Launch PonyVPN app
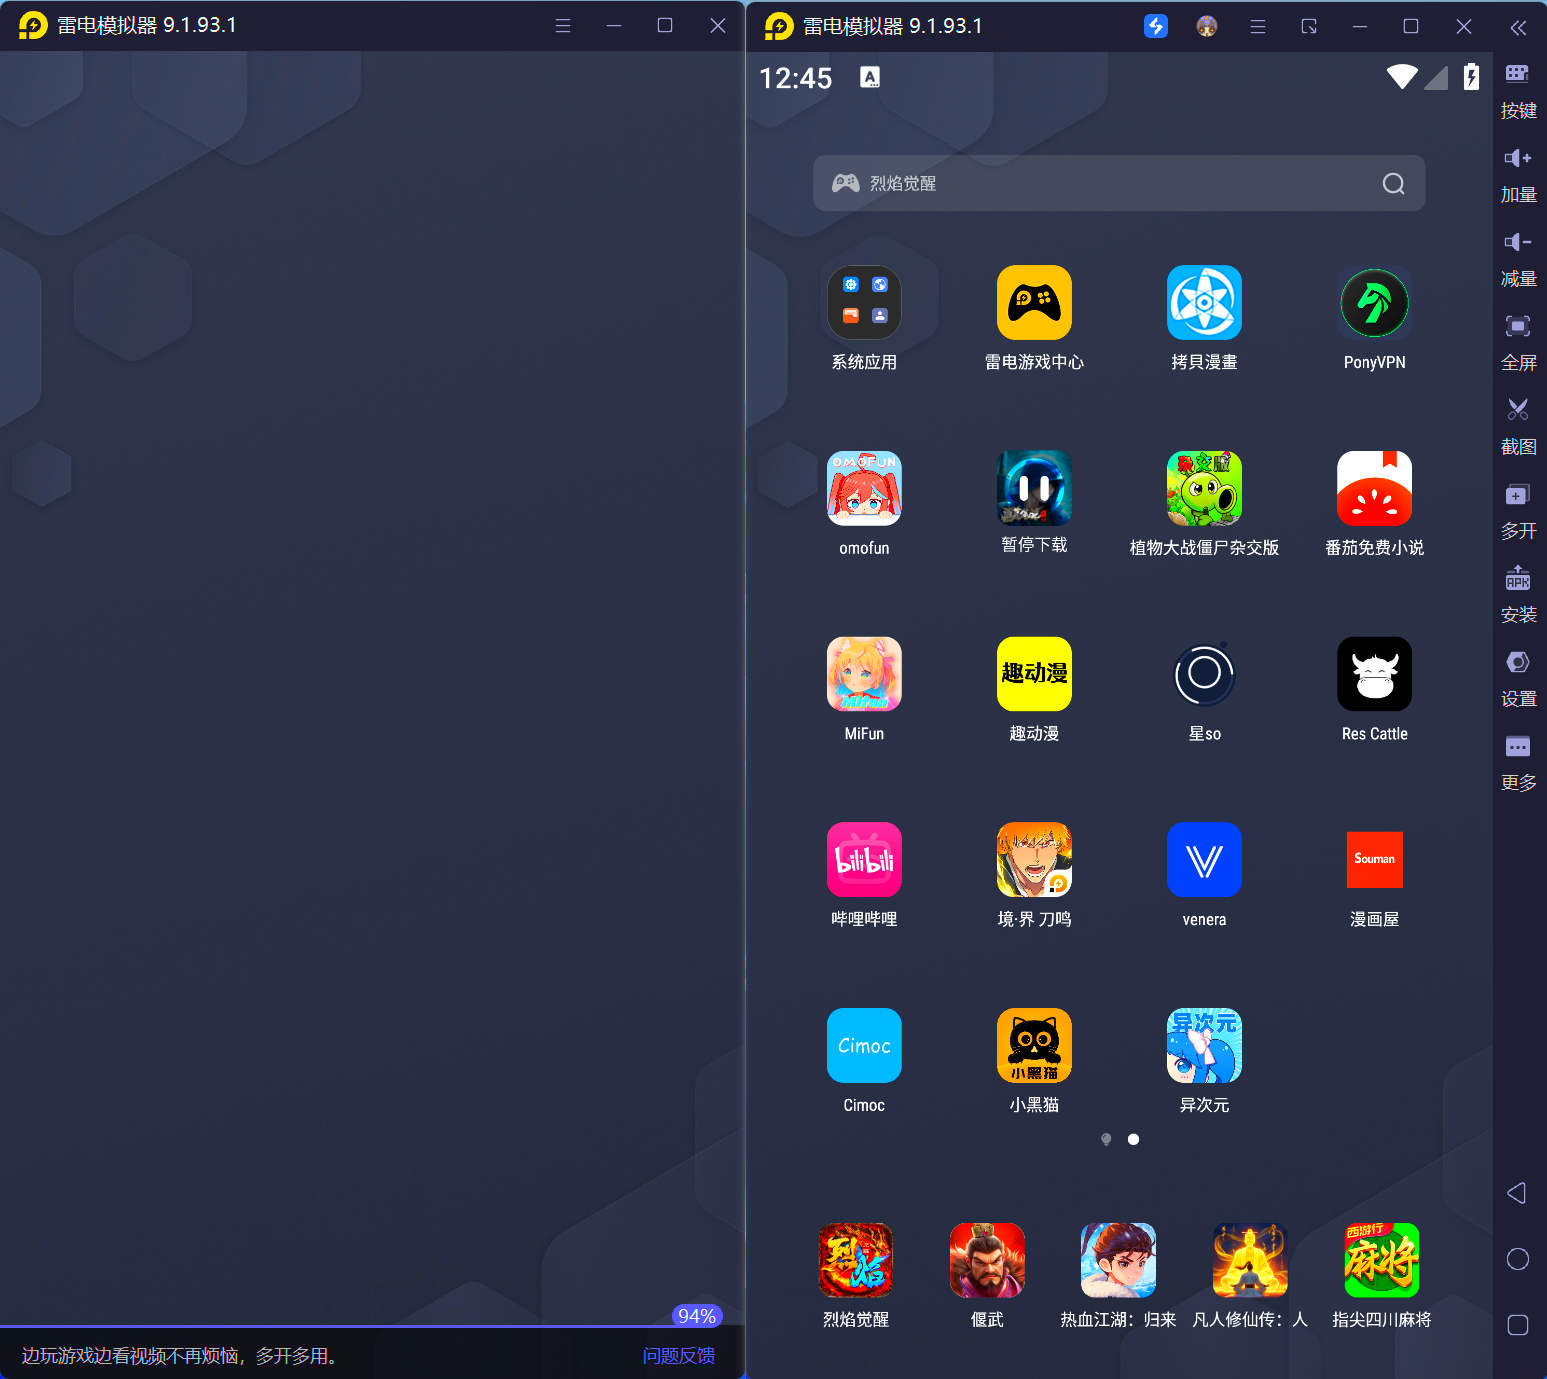Screen dimensions: 1547x1379 click(x=1374, y=303)
